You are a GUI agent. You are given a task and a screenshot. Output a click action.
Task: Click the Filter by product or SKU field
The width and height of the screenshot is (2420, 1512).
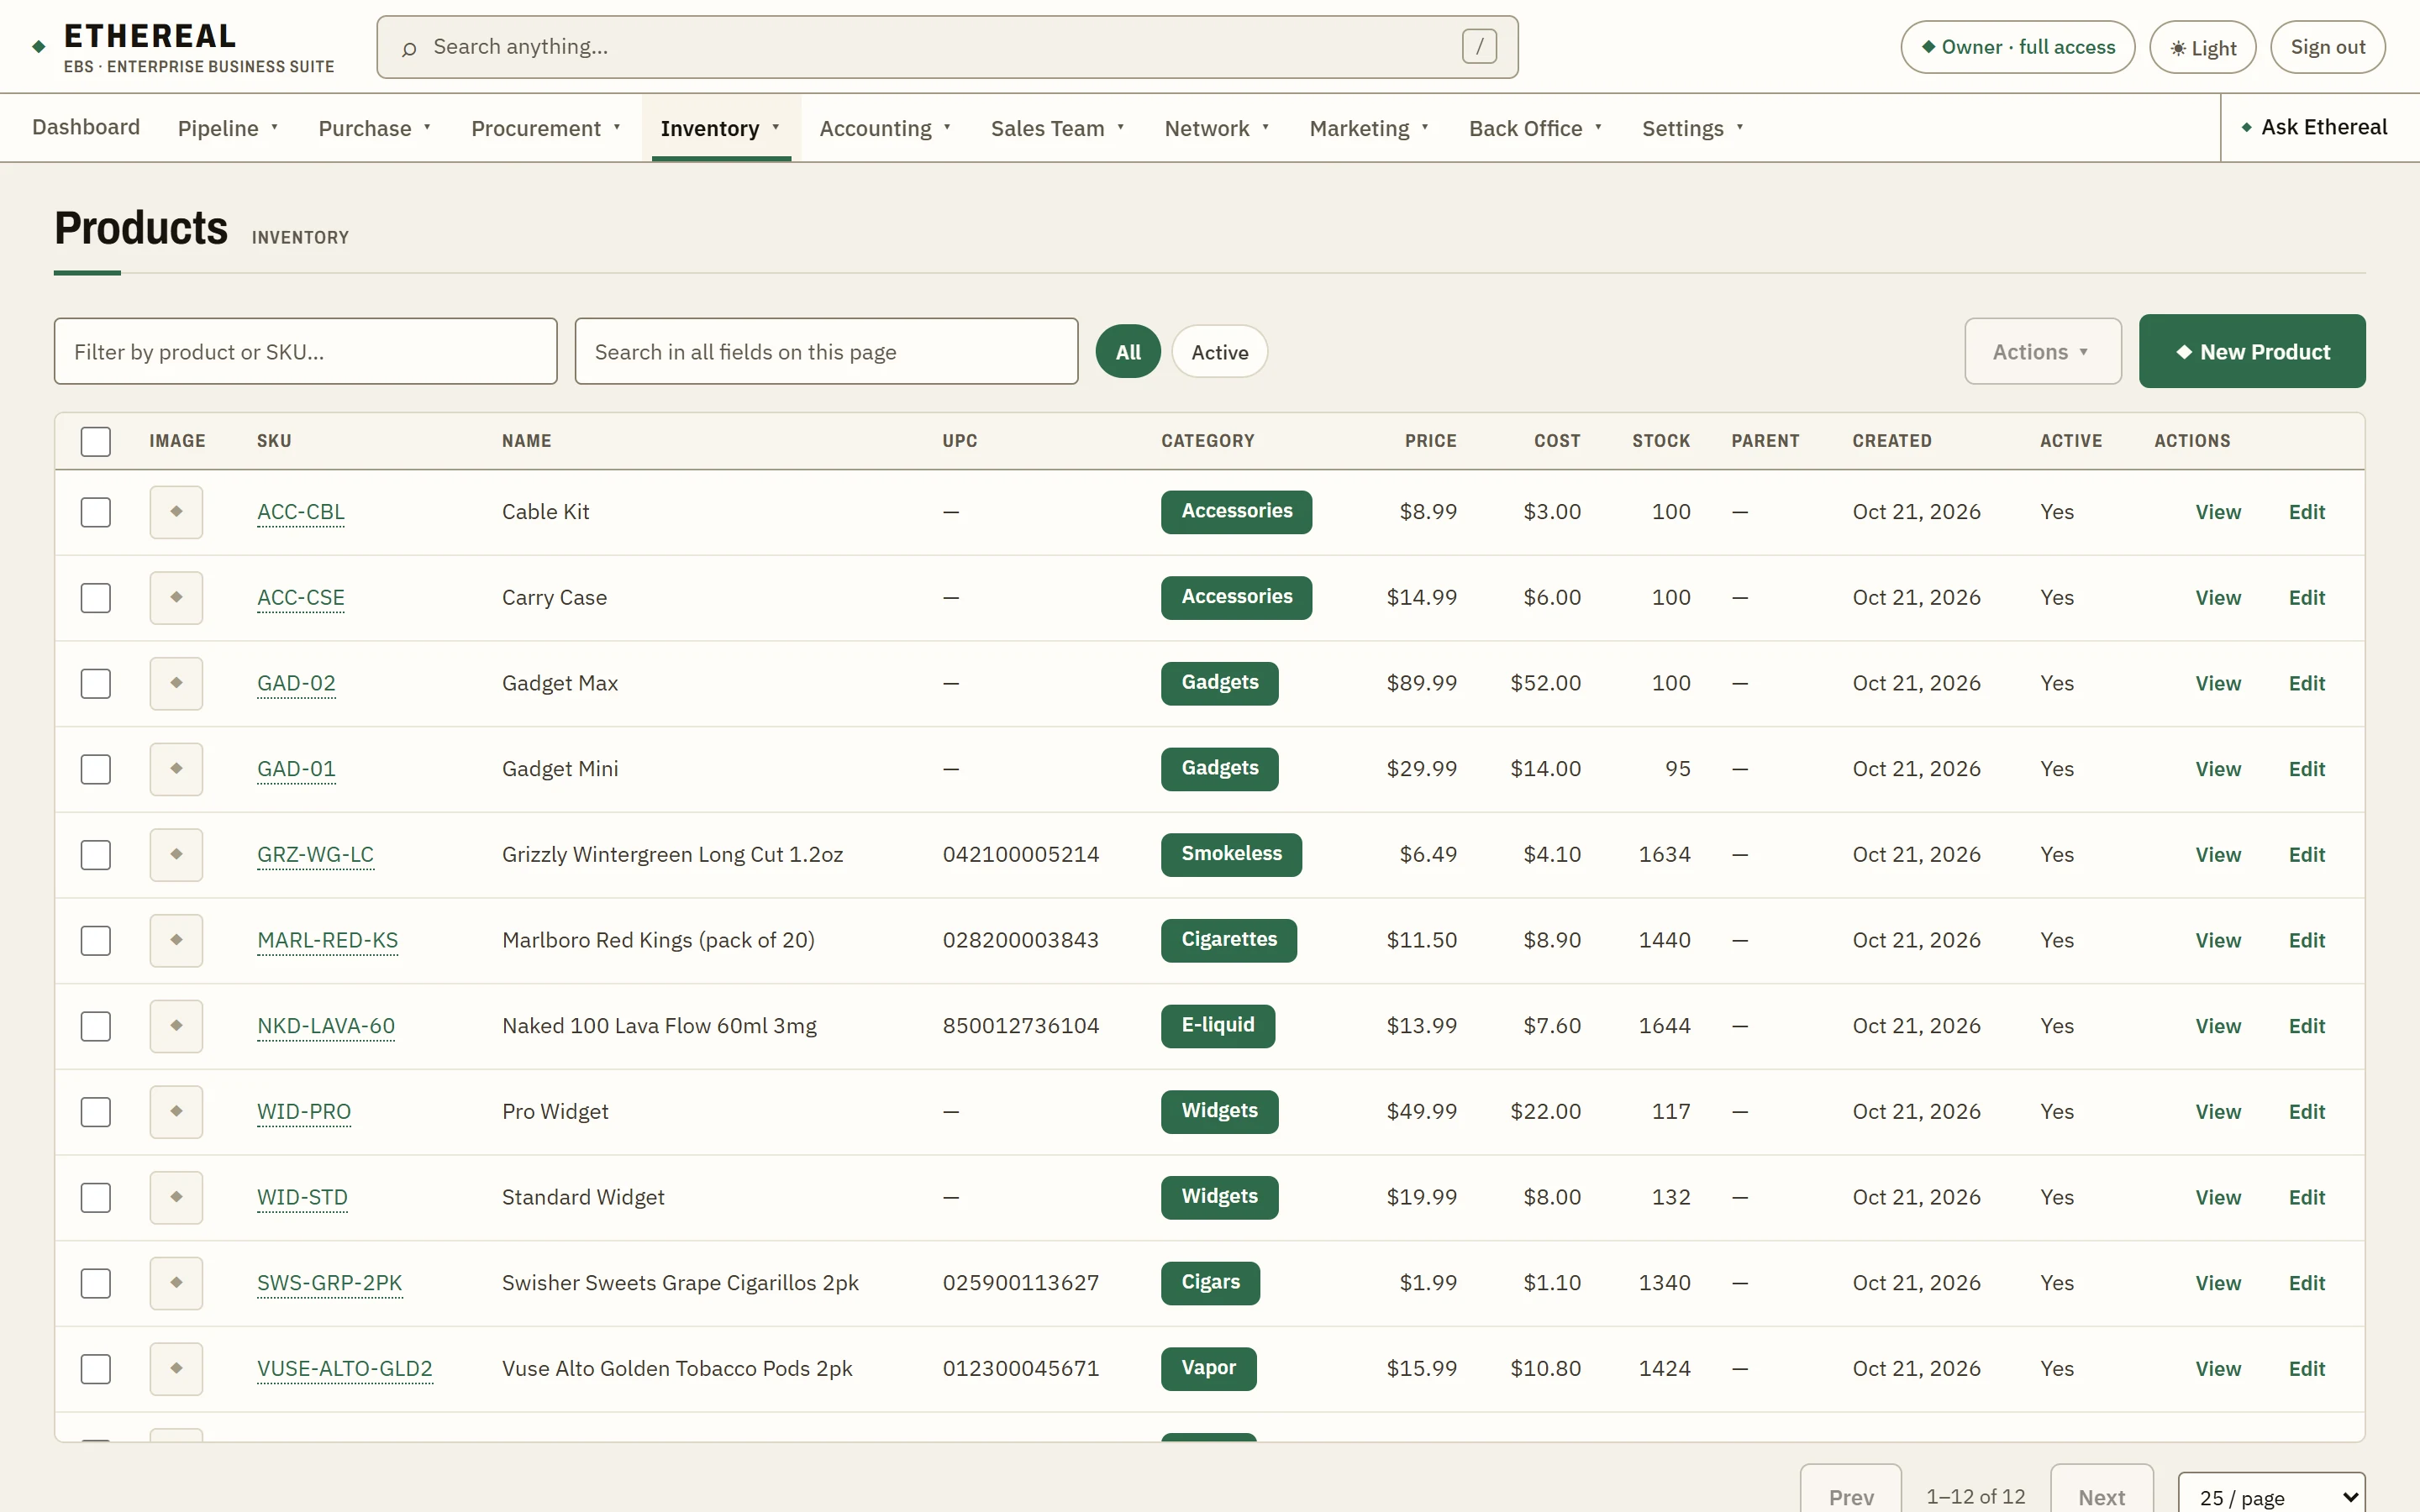pos(305,352)
